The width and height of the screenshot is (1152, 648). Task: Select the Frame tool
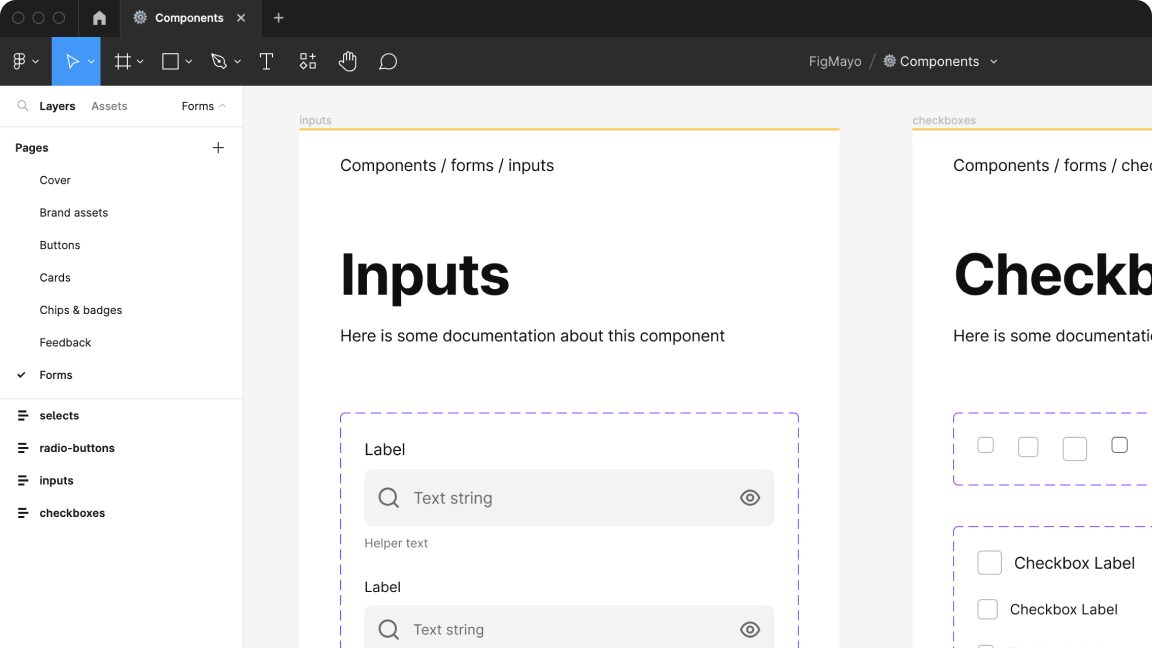tap(122, 61)
